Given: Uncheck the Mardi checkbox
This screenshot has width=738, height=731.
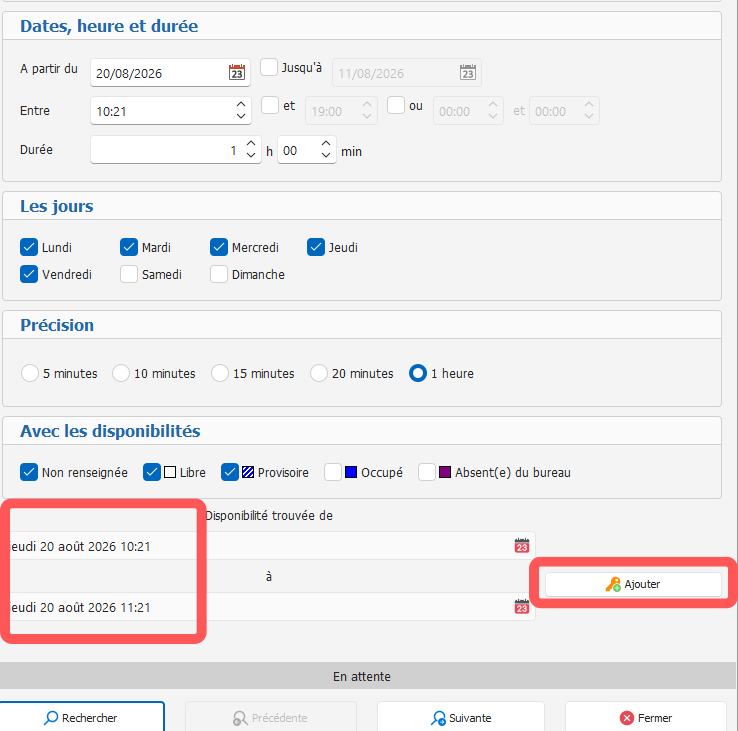Looking at the screenshot, I should pyautogui.click(x=128, y=247).
